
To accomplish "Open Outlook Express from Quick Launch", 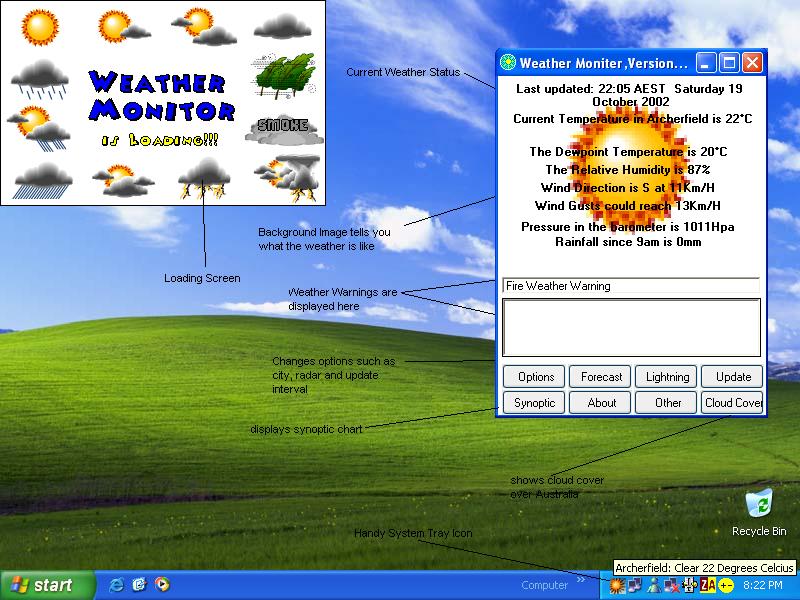I will pos(139,585).
